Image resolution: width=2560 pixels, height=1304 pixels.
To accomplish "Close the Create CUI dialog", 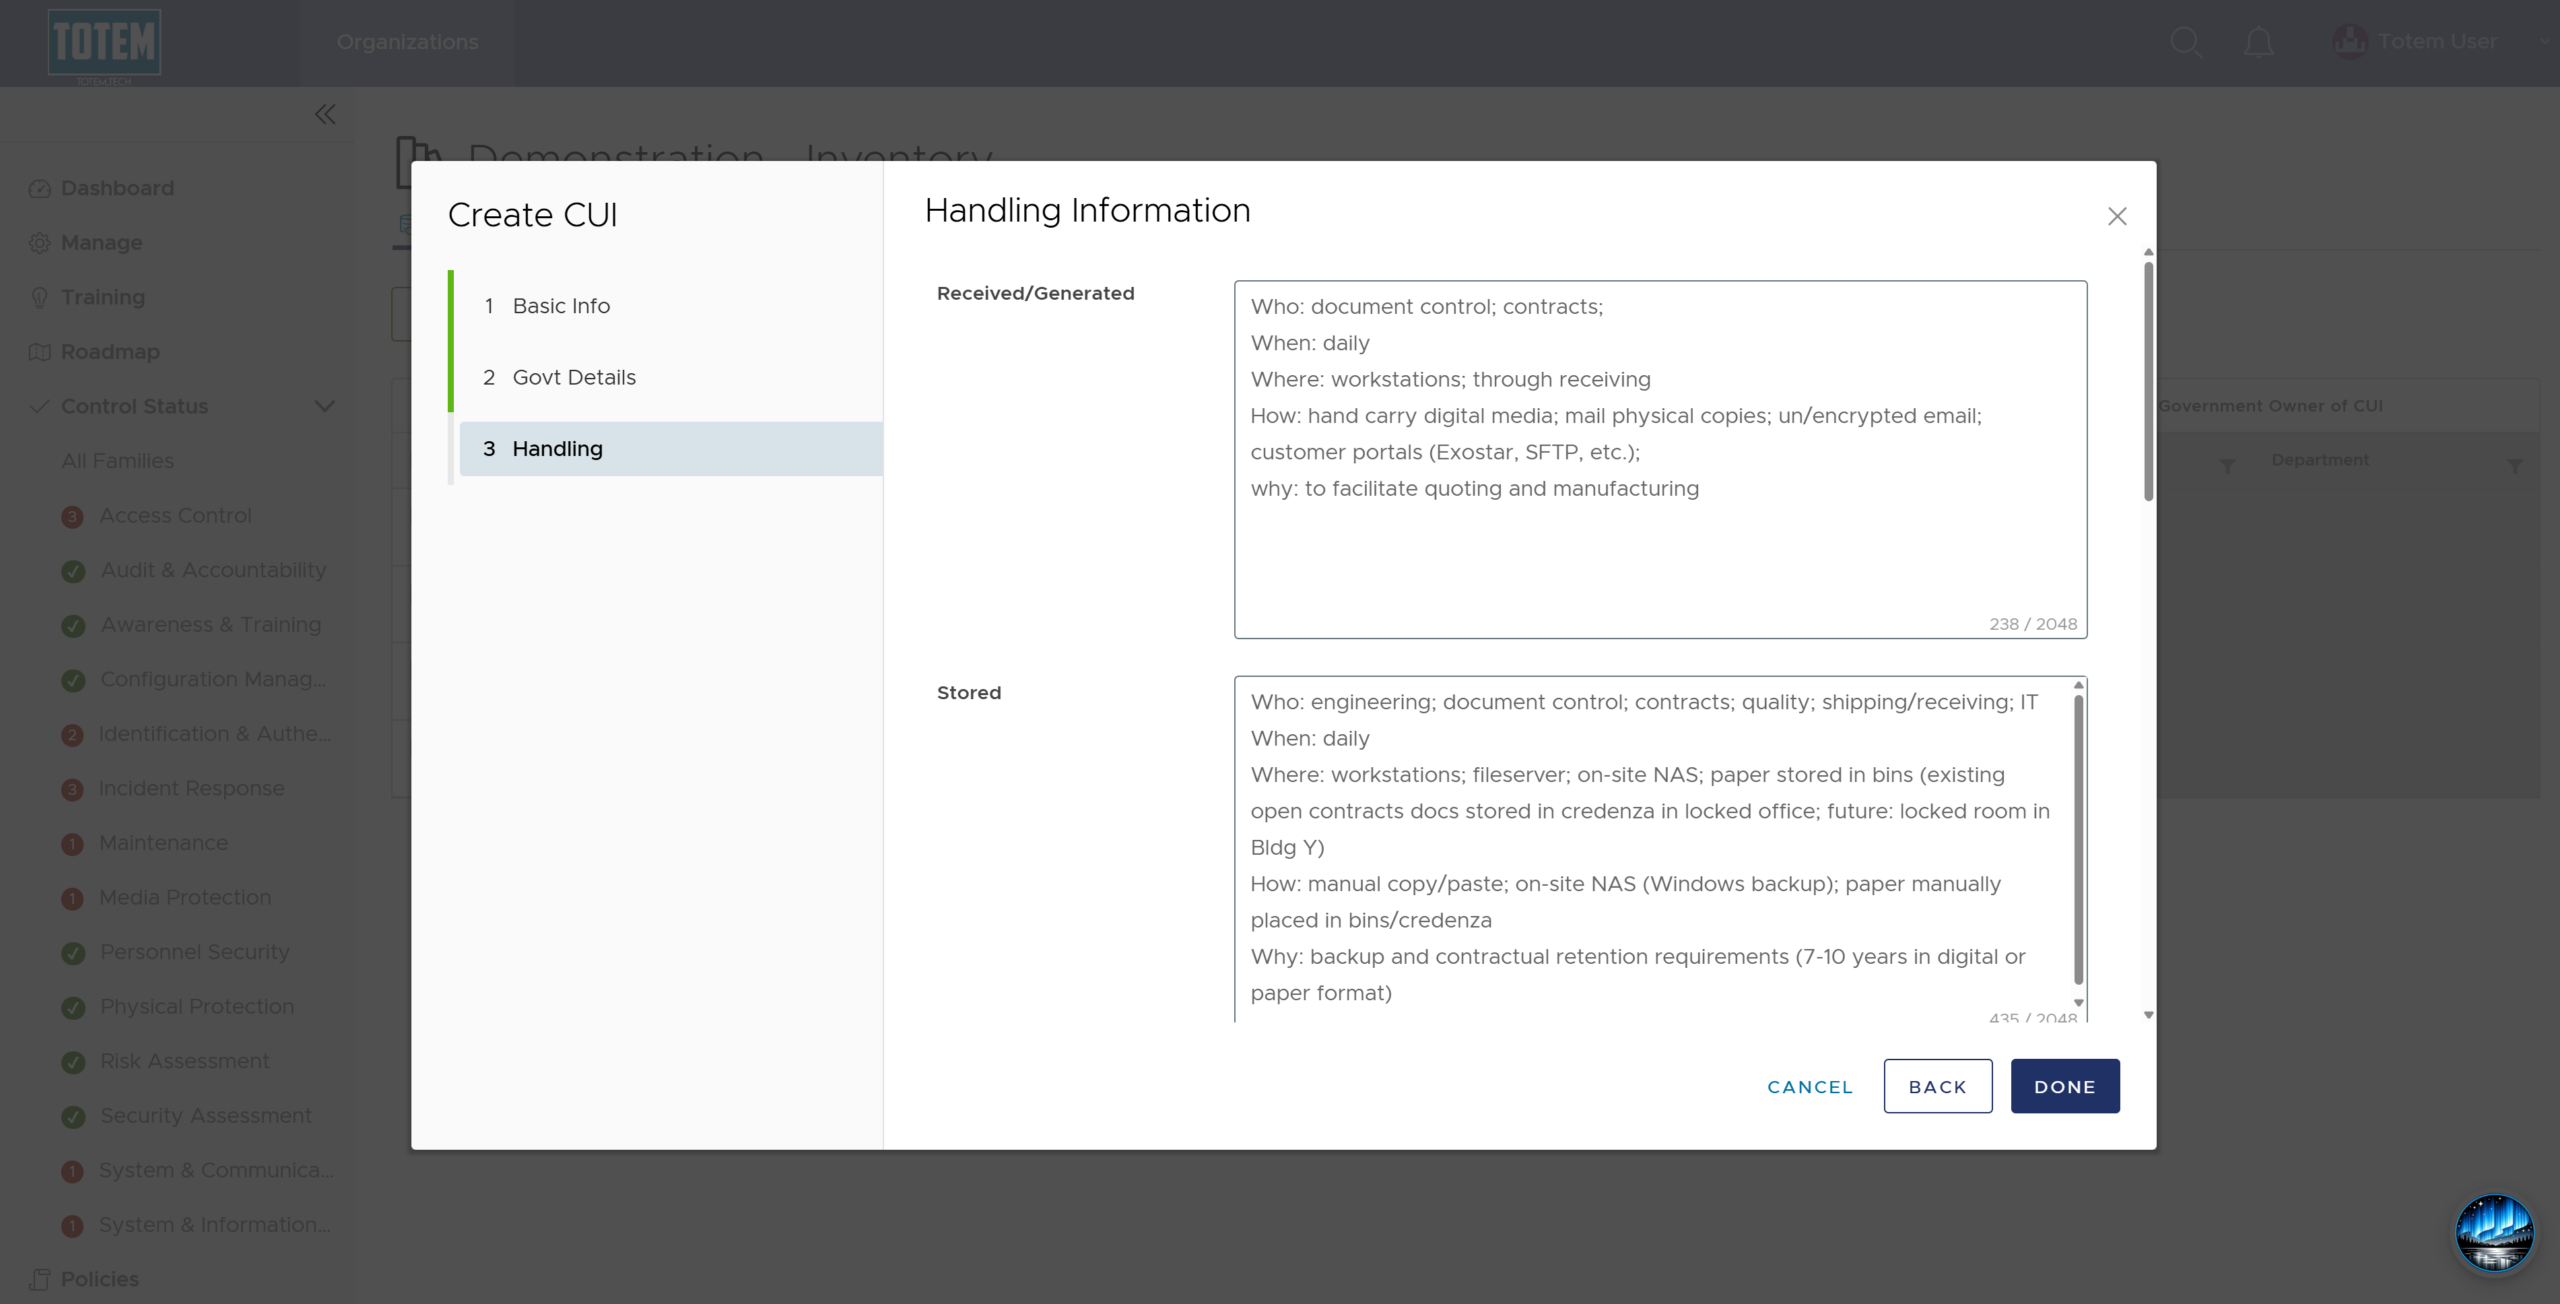I will click(2117, 216).
